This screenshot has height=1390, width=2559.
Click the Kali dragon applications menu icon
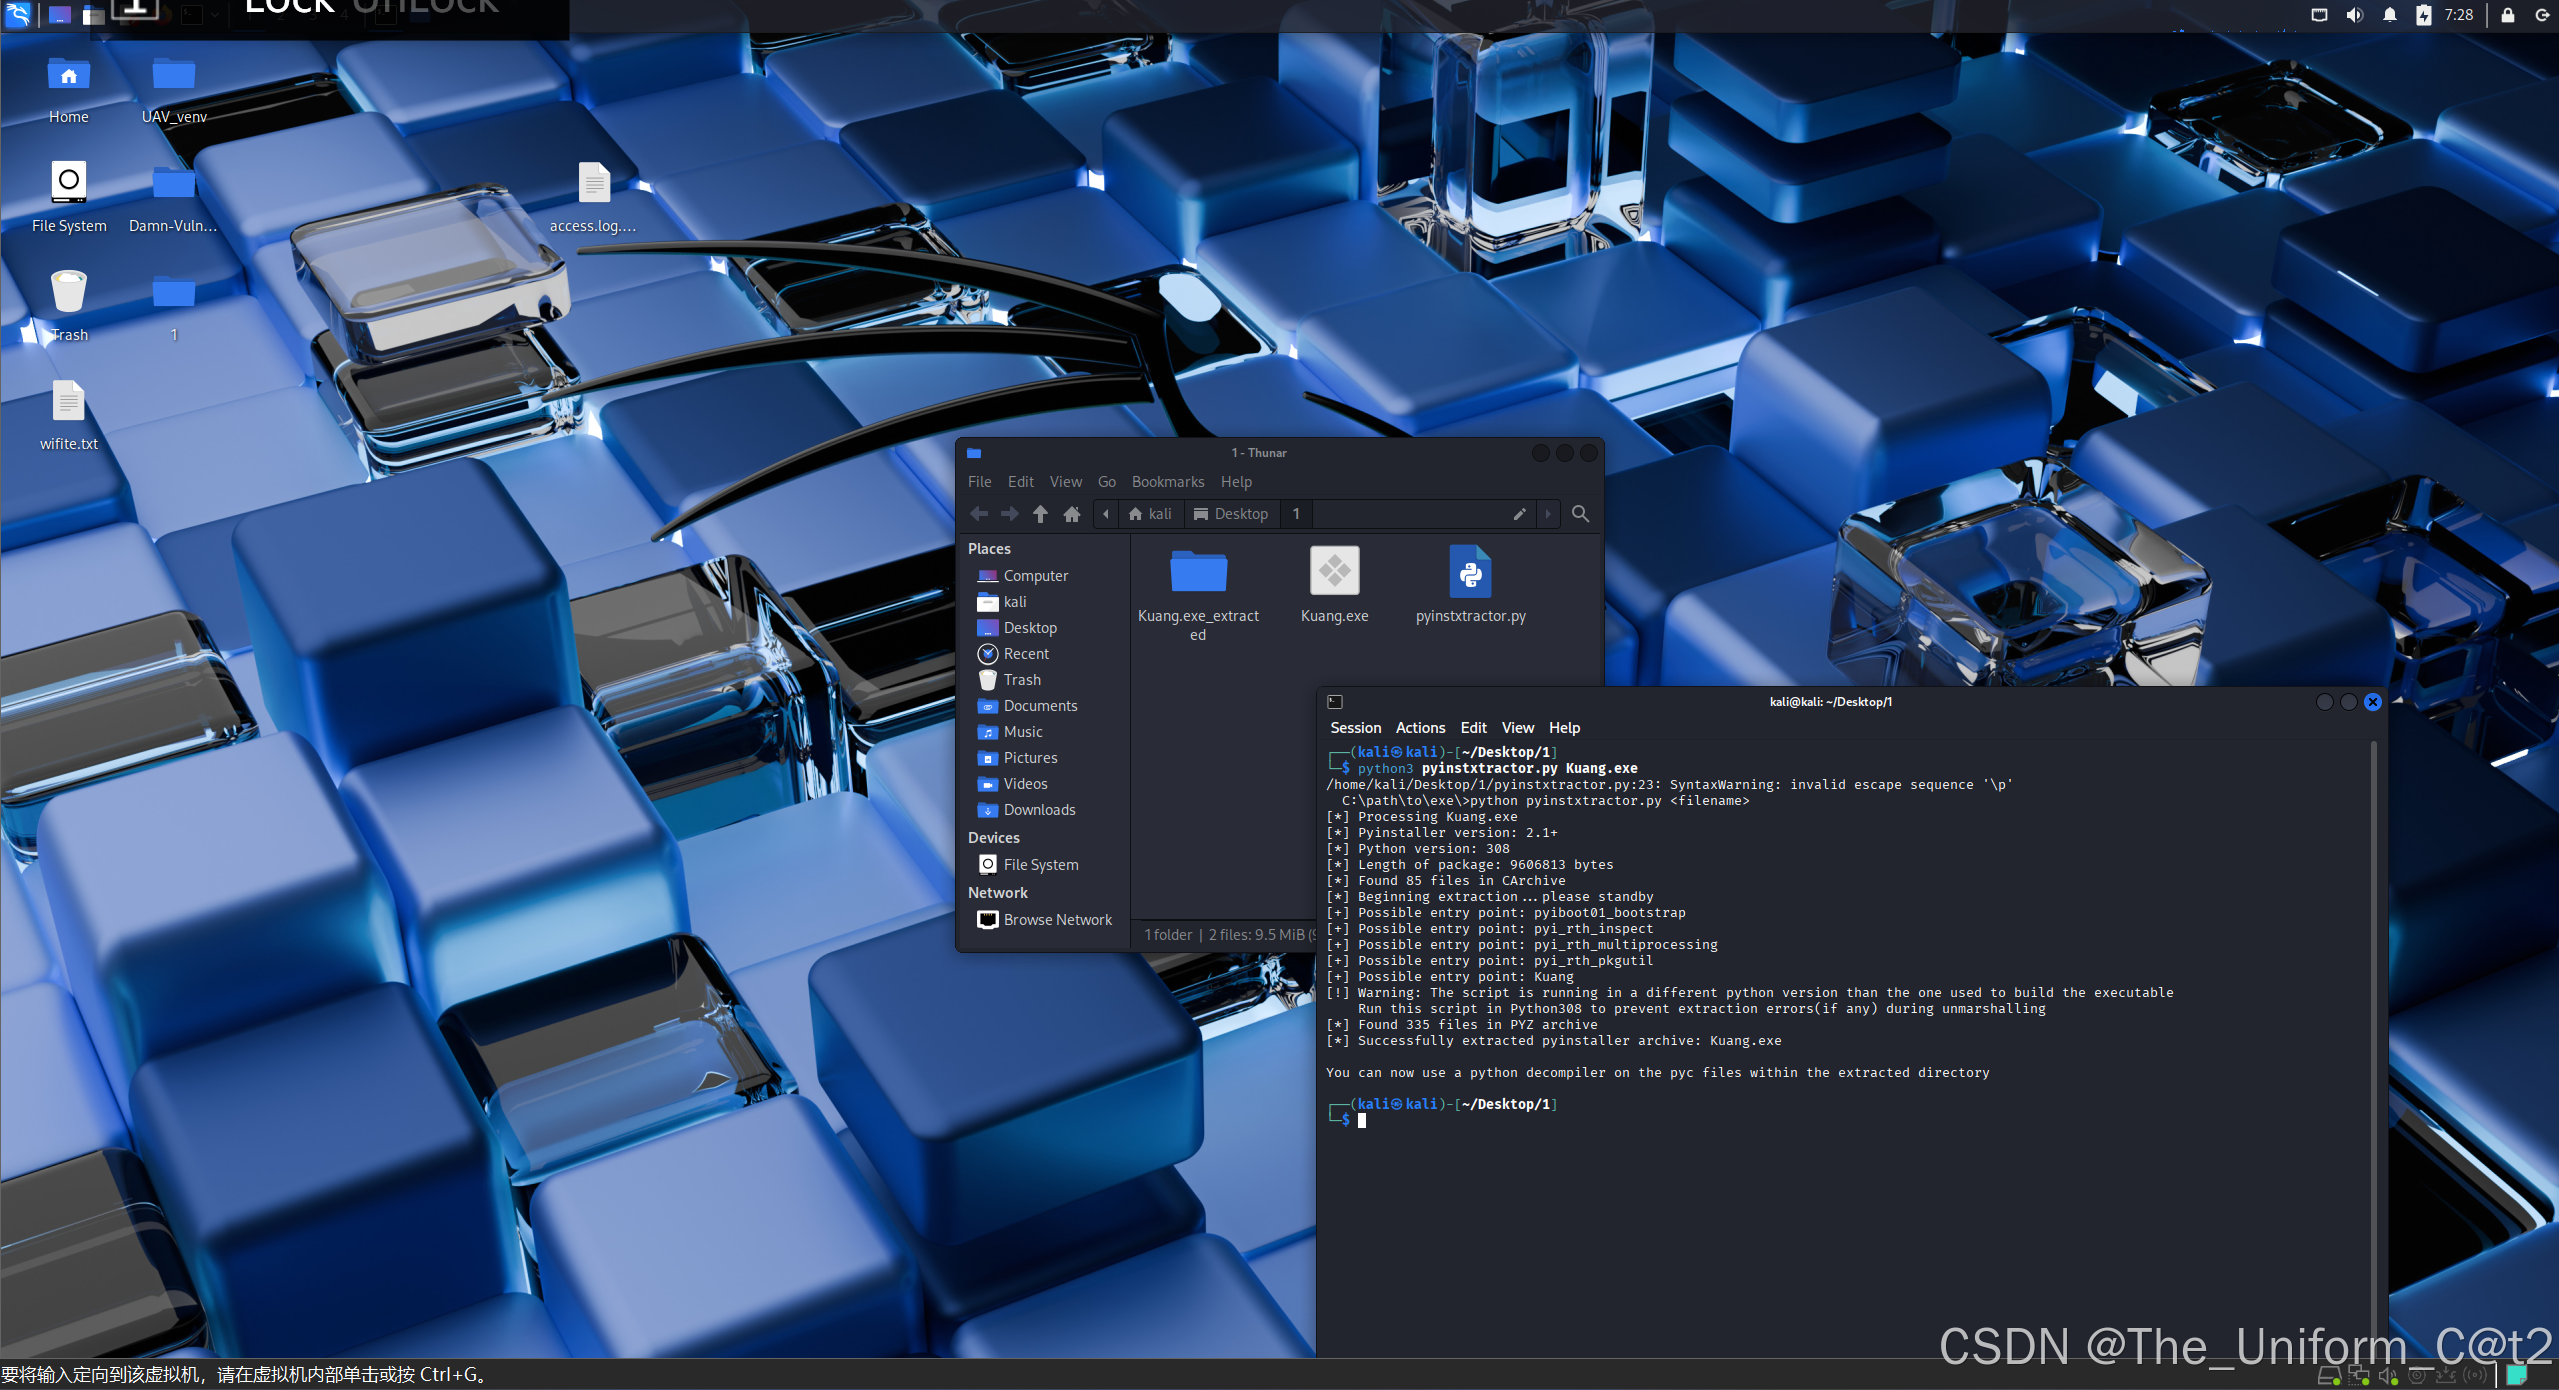click(x=18, y=14)
